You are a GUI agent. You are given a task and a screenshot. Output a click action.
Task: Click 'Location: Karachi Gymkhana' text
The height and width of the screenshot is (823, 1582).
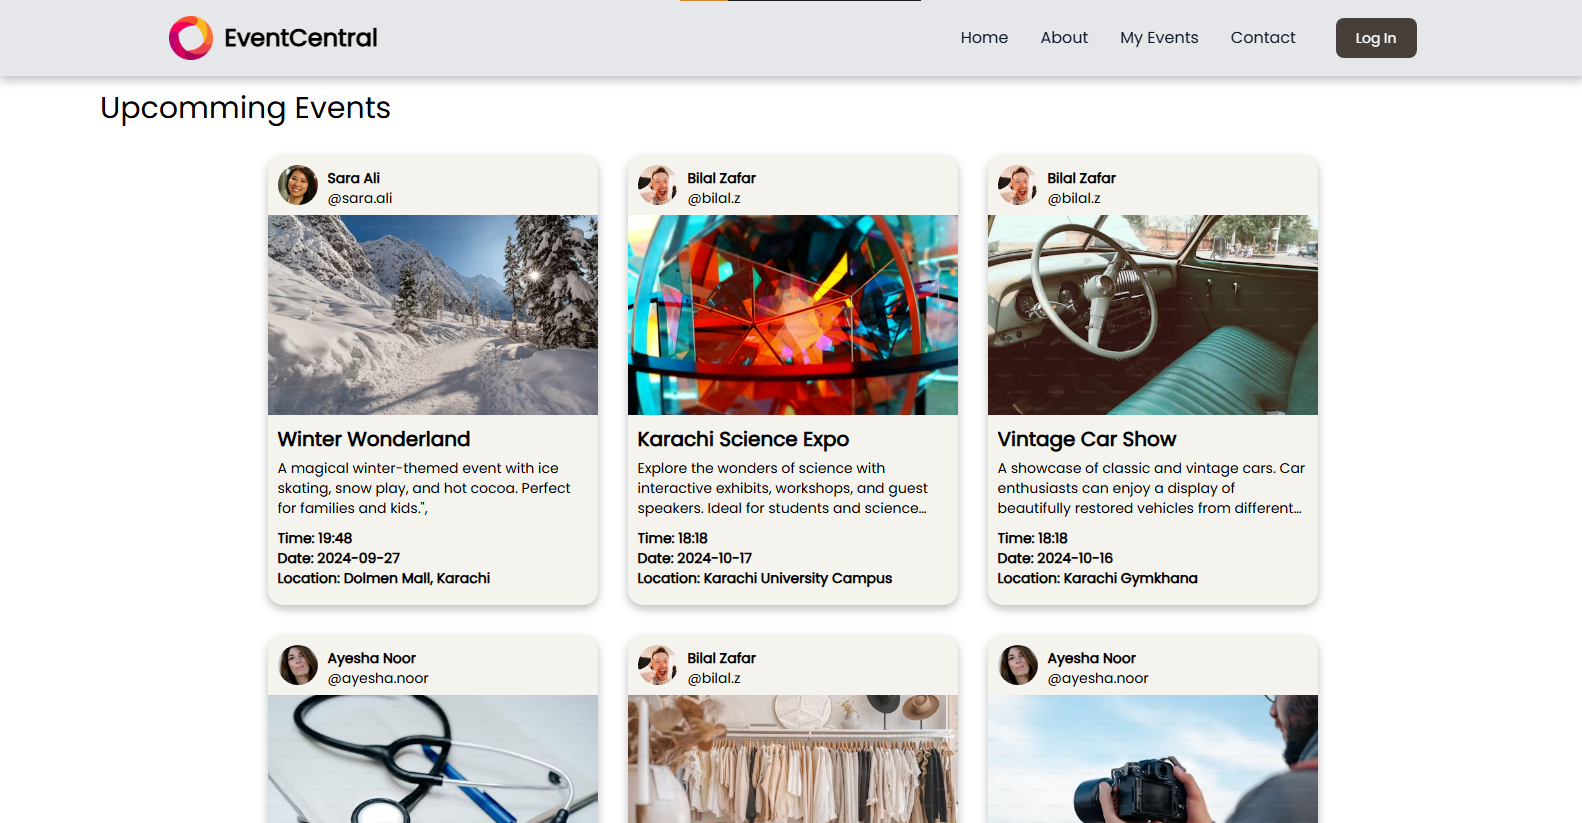(x=1098, y=578)
